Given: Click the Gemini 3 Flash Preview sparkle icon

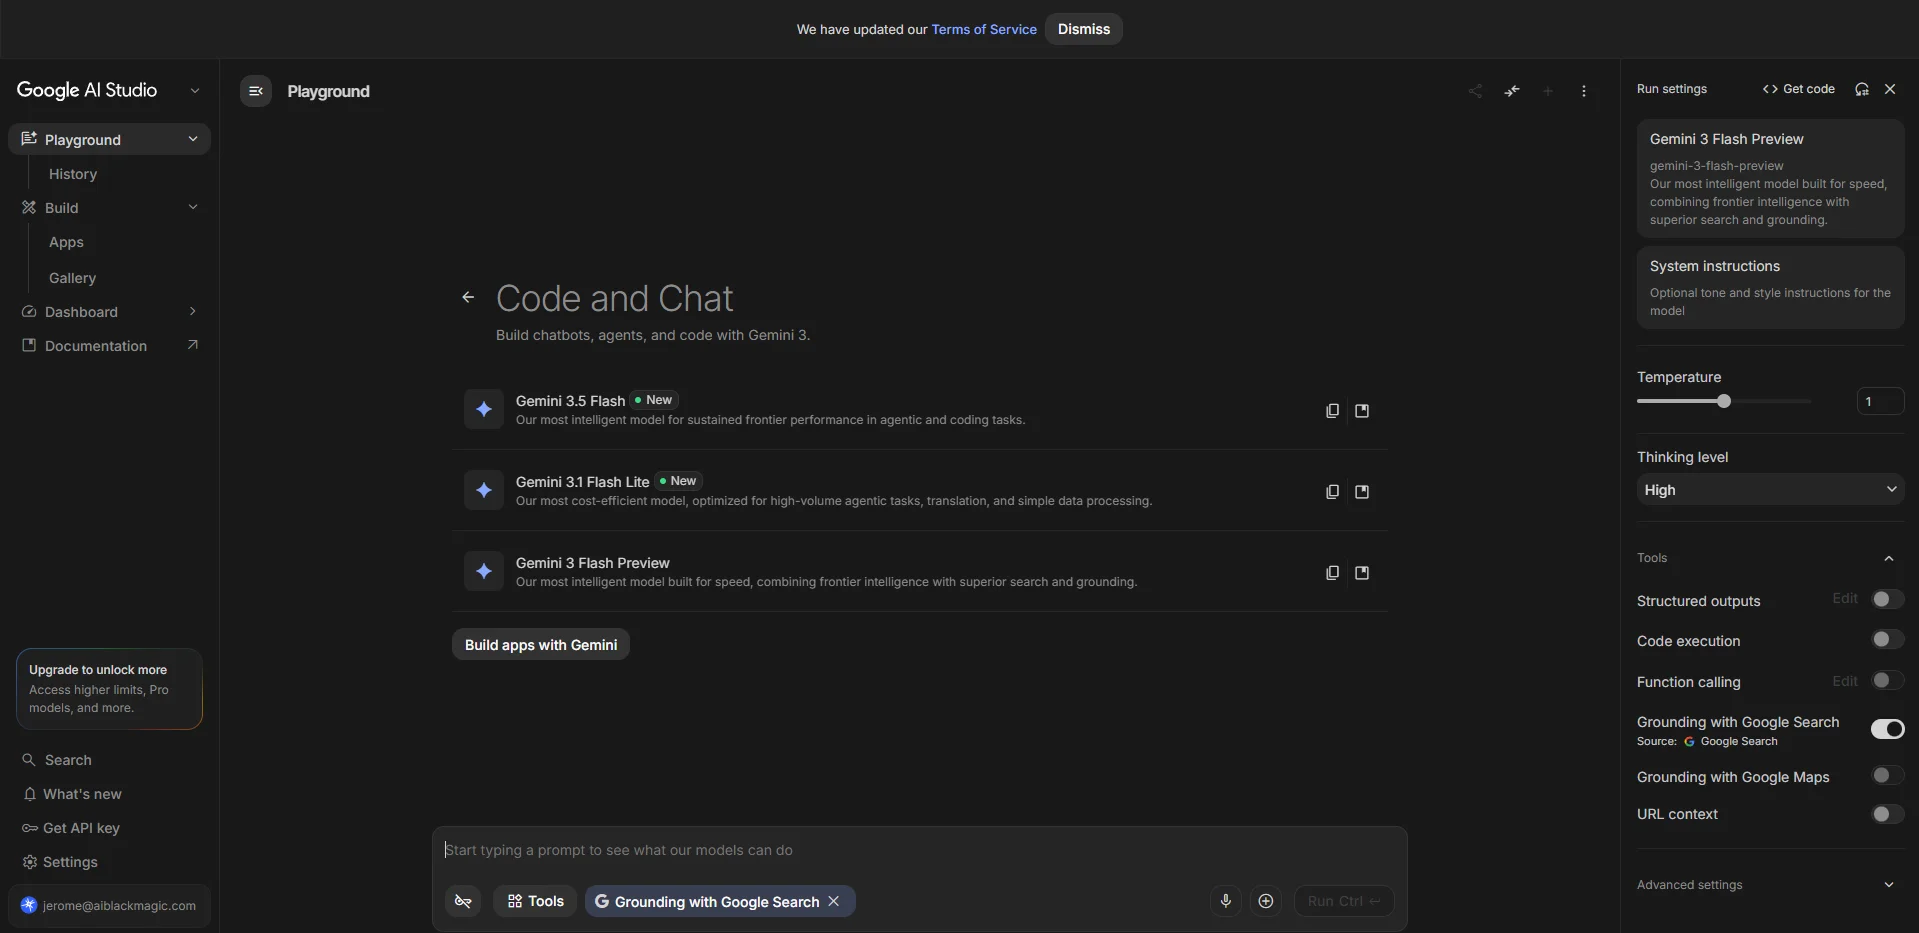Looking at the screenshot, I should [484, 571].
